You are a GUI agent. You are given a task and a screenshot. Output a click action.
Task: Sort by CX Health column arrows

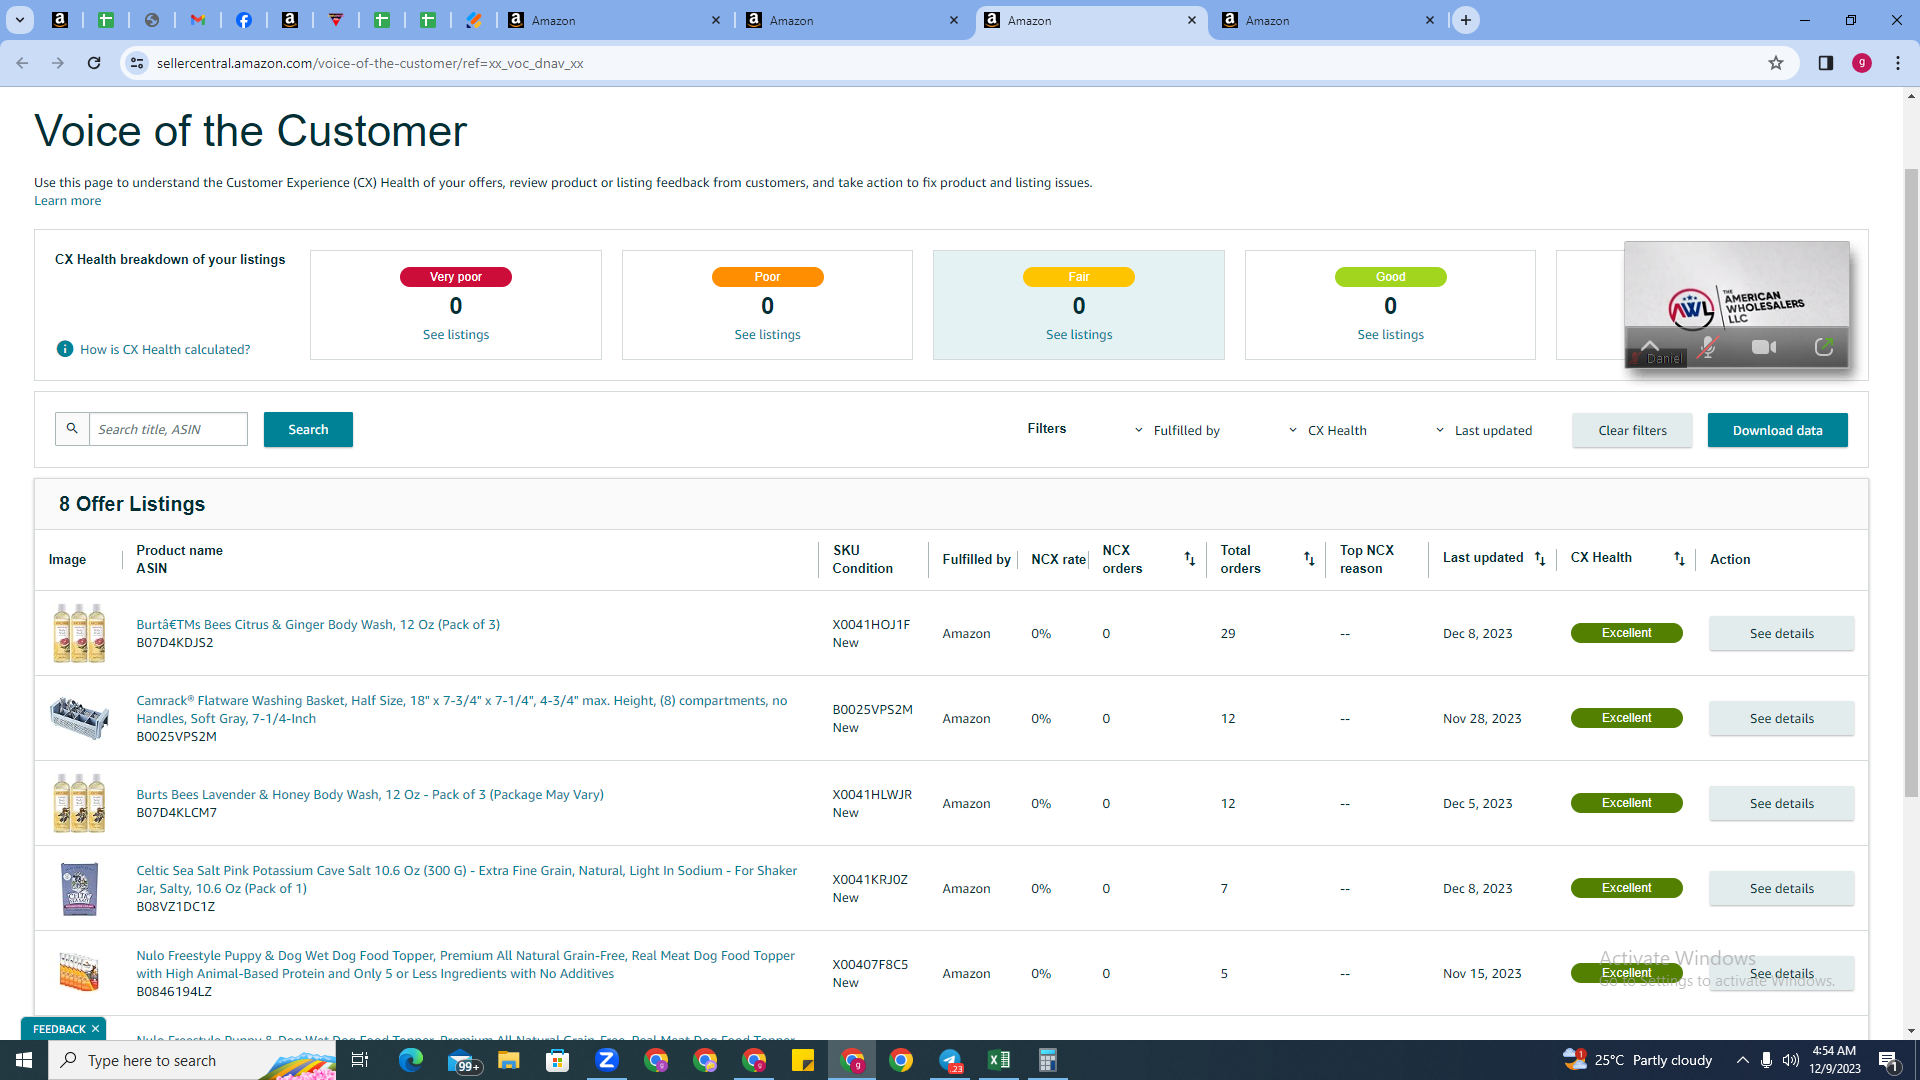(1679, 559)
